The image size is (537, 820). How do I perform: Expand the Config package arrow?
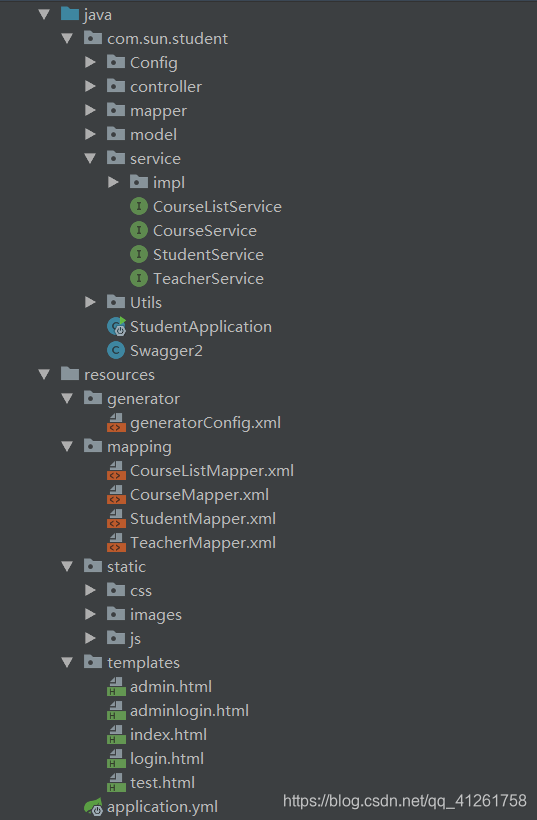(x=90, y=62)
